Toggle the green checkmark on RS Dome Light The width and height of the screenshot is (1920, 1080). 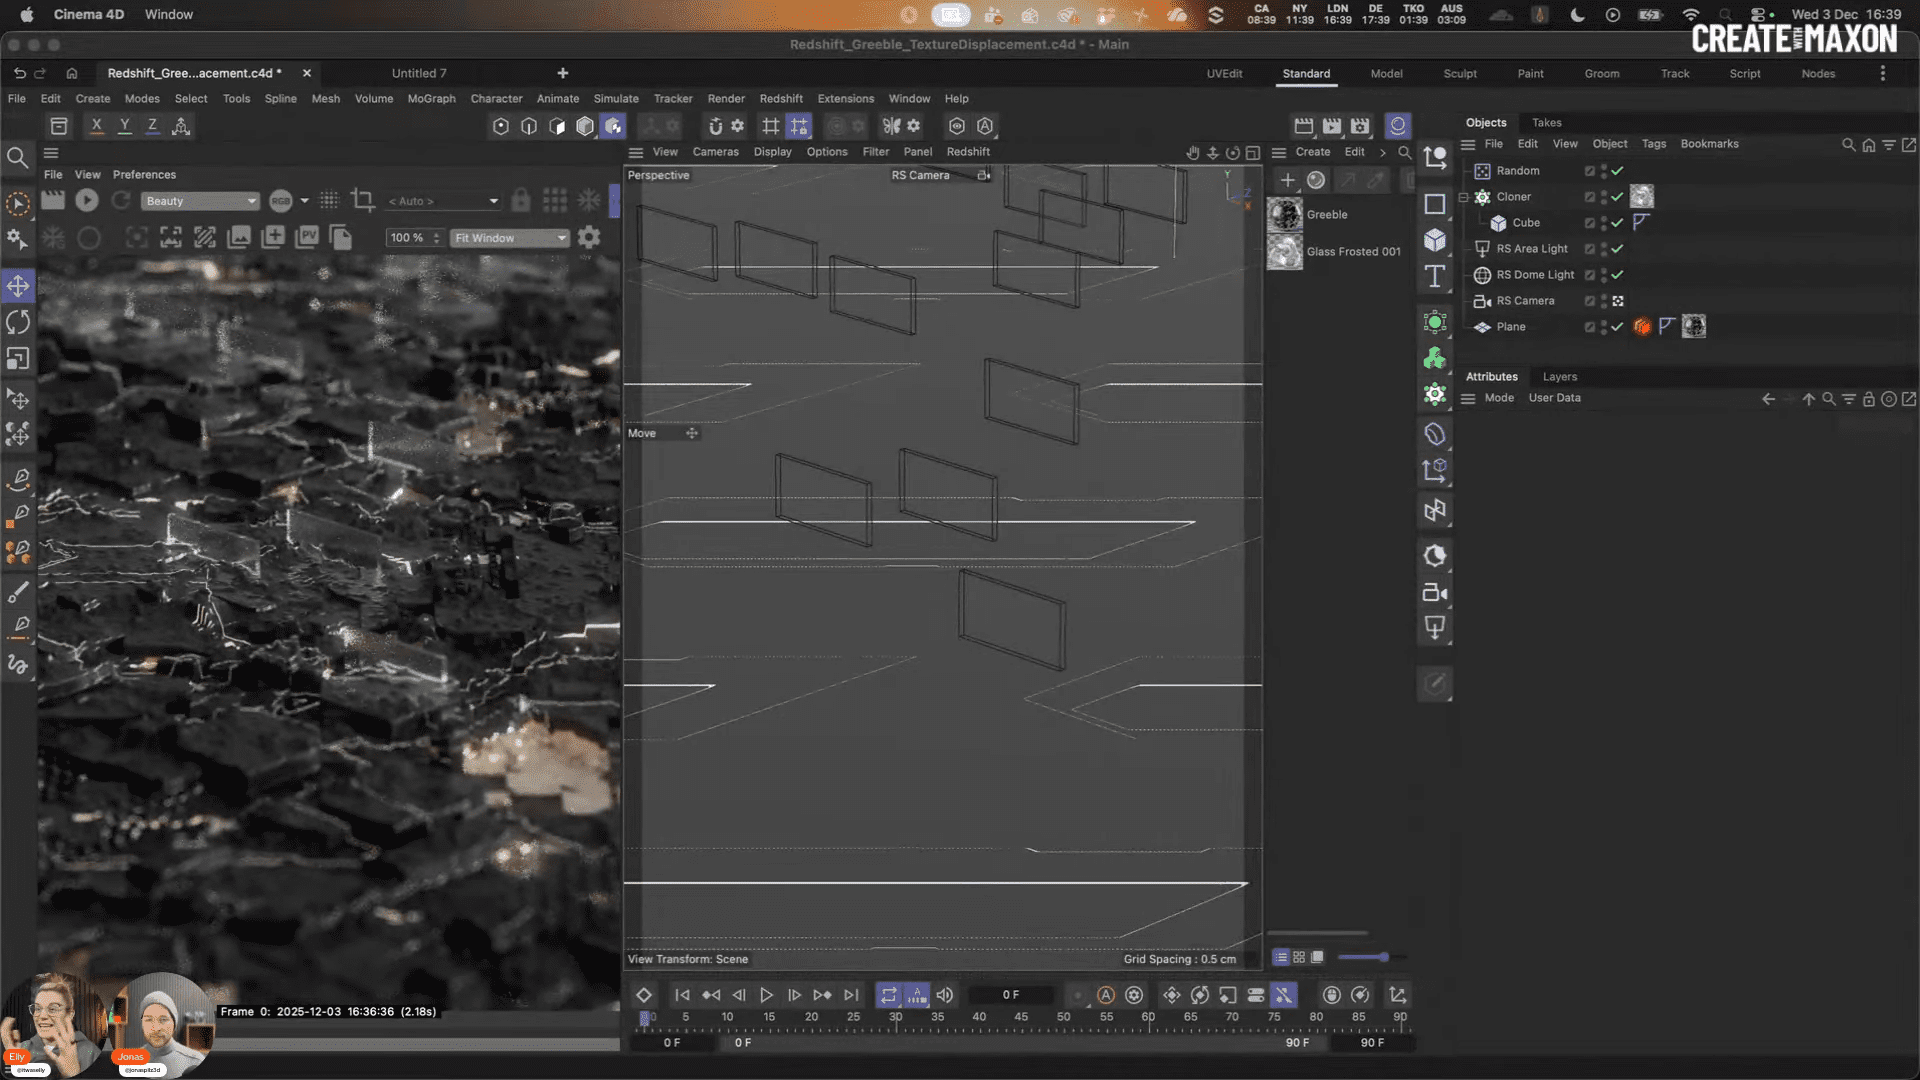point(1616,275)
